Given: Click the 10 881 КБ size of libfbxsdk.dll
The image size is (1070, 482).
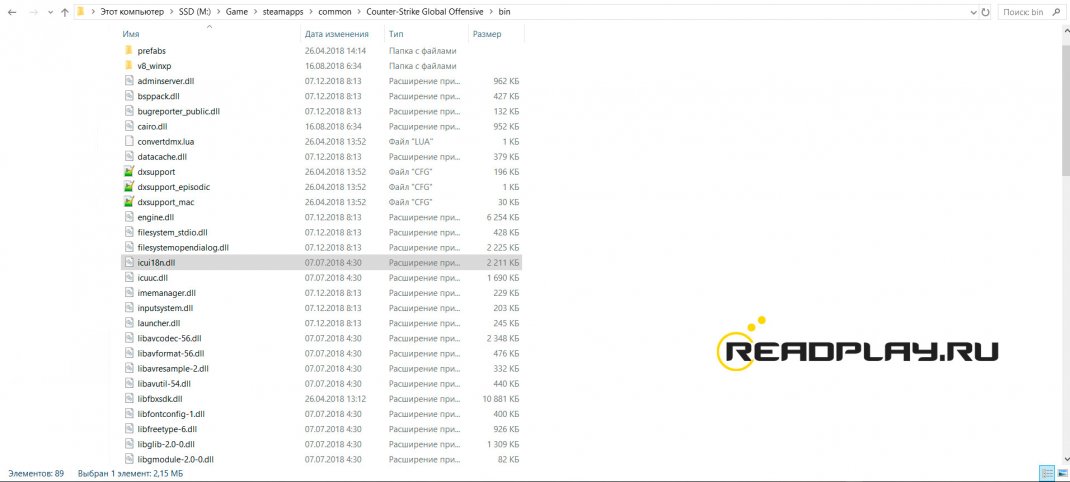Looking at the screenshot, I should 501,399.
